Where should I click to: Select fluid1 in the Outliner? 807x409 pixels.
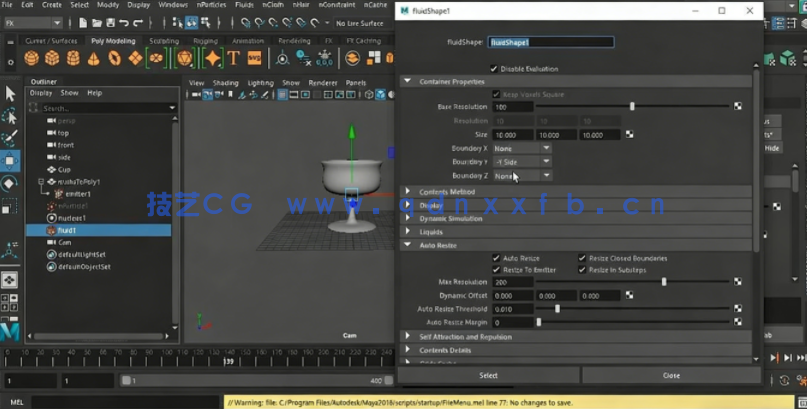click(x=67, y=230)
